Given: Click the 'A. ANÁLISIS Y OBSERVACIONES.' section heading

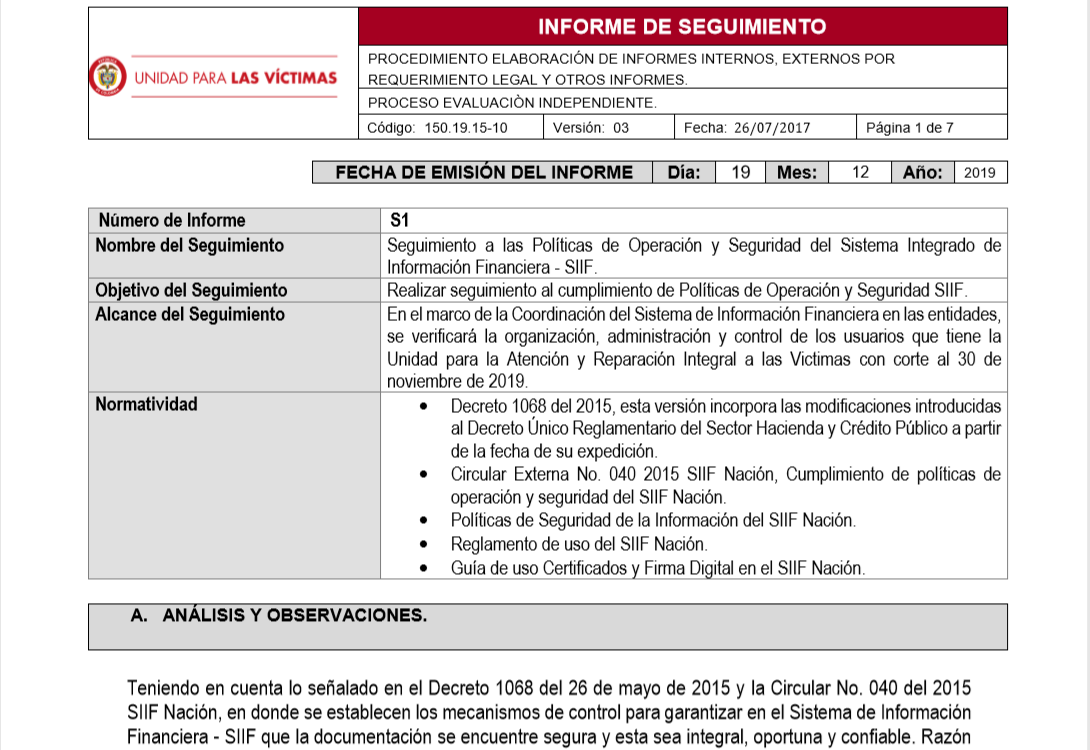Looking at the screenshot, I should pos(278,615).
